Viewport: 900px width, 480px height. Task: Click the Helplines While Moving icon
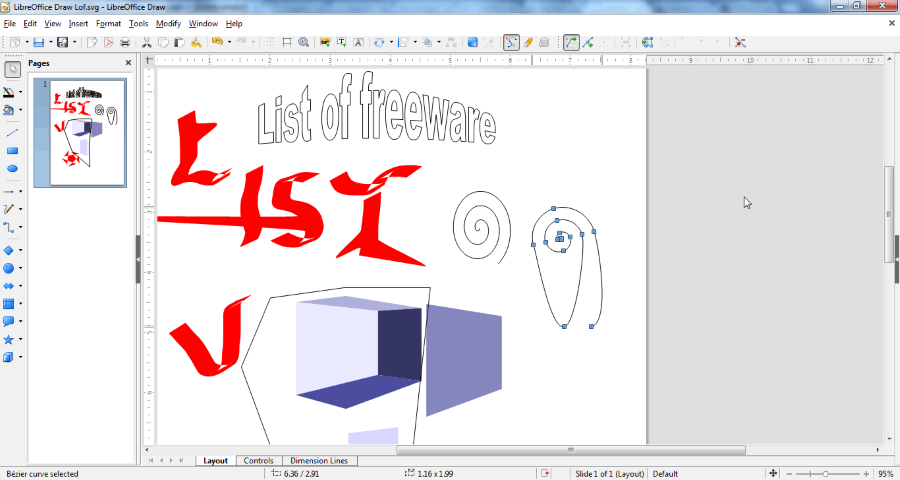pos(287,42)
